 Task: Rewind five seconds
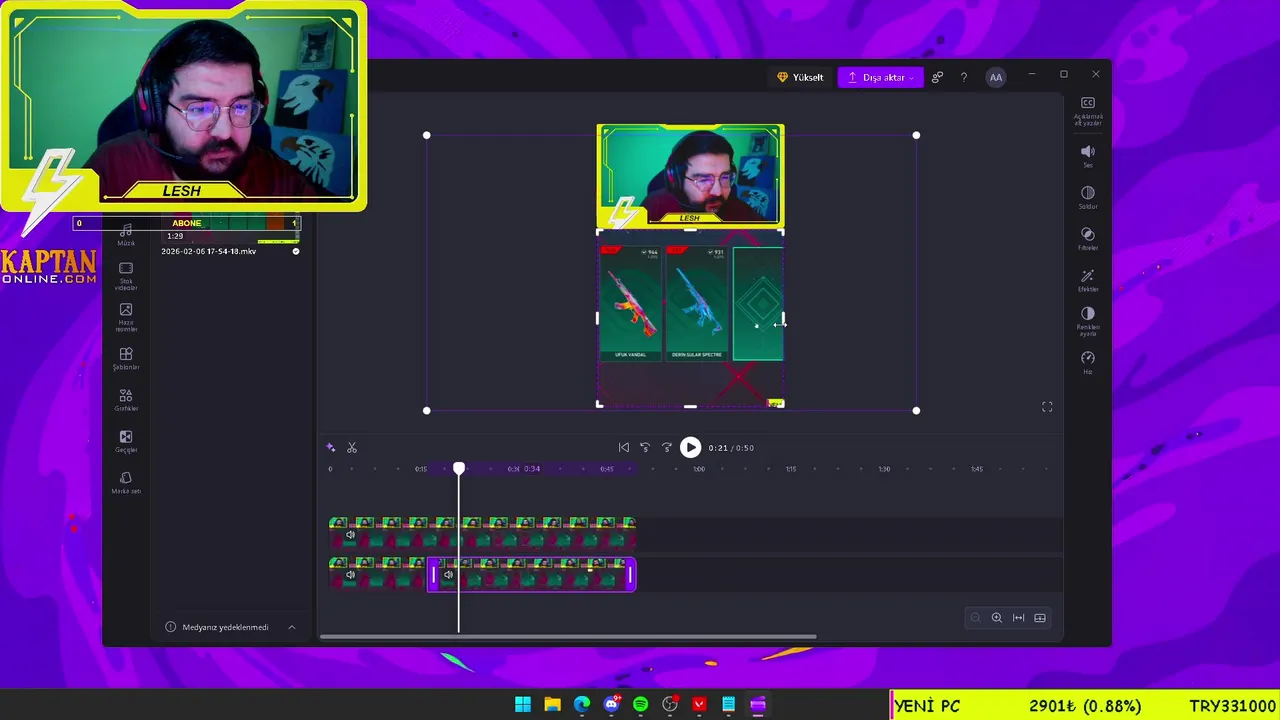645,447
